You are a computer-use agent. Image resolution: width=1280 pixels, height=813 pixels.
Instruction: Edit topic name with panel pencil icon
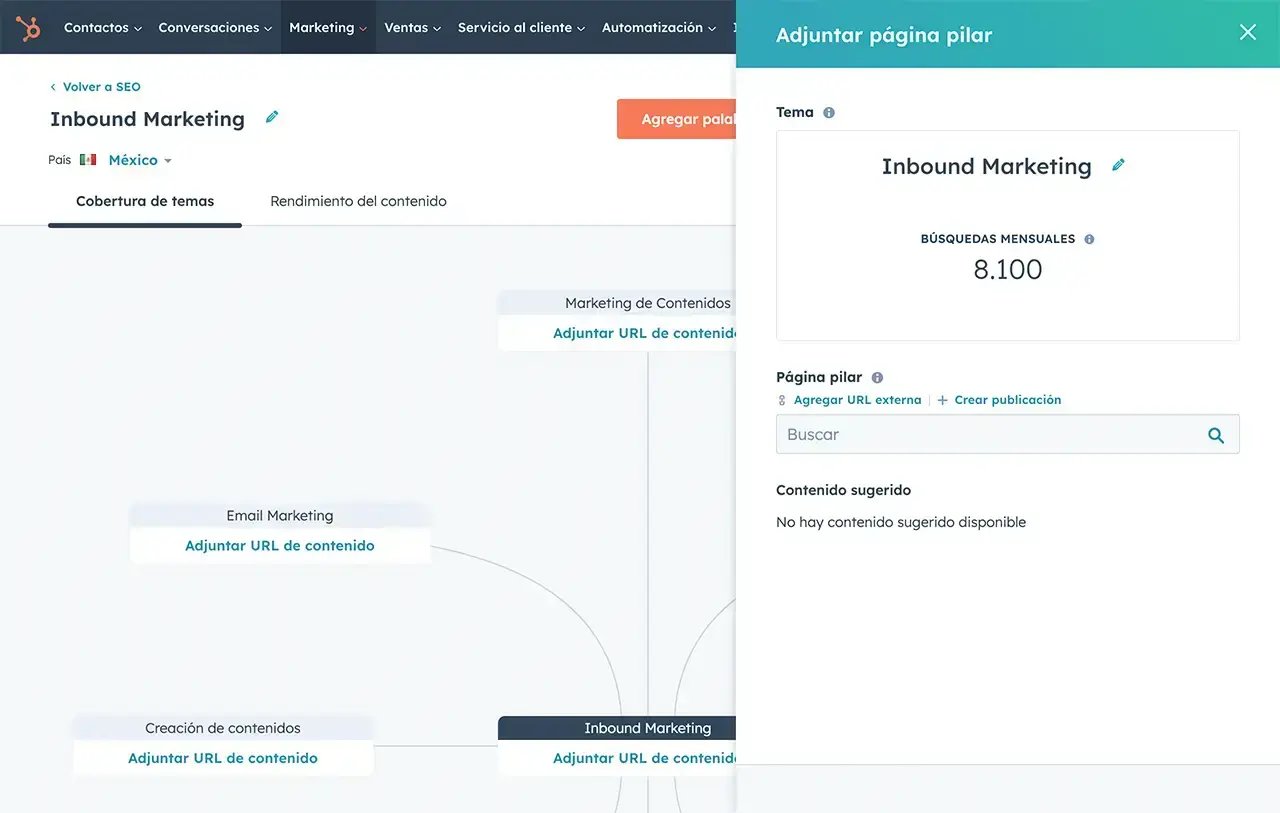pyautogui.click(x=1118, y=165)
